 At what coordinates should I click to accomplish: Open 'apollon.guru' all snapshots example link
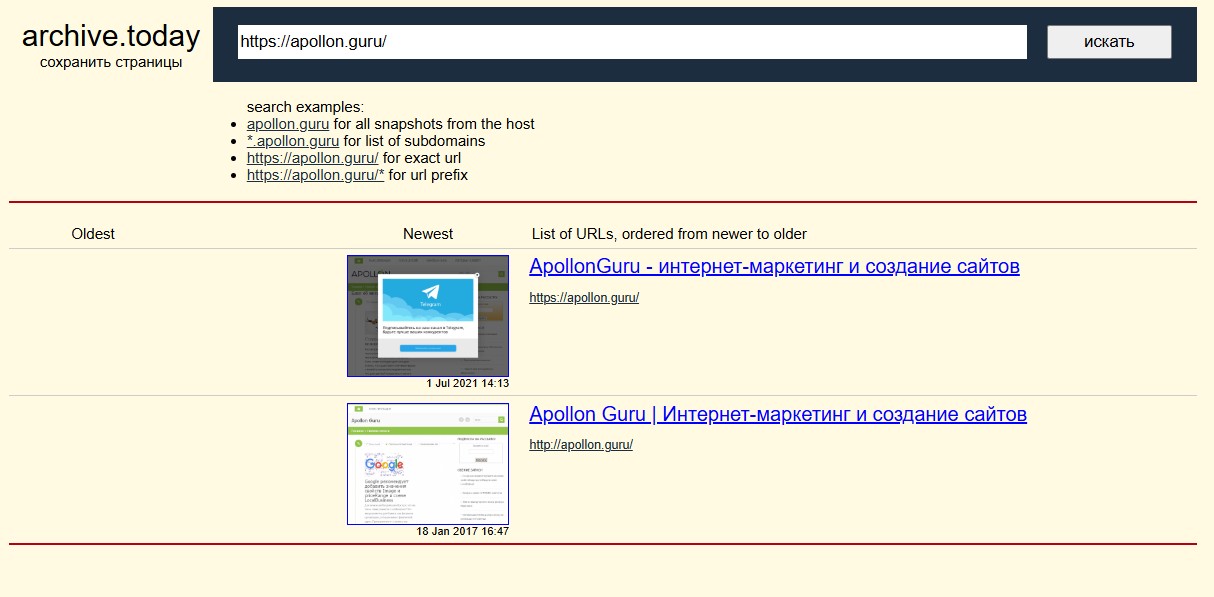pyautogui.click(x=288, y=124)
